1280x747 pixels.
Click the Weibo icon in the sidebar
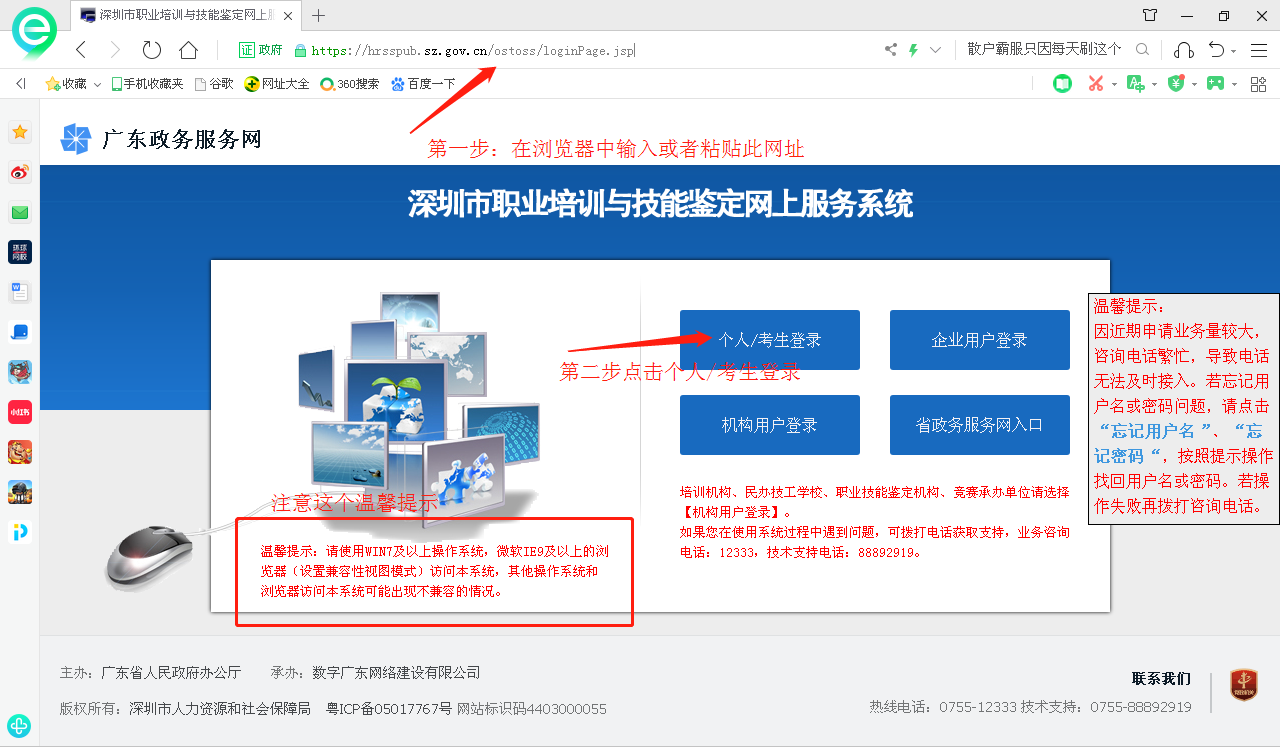tap(20, 173)
